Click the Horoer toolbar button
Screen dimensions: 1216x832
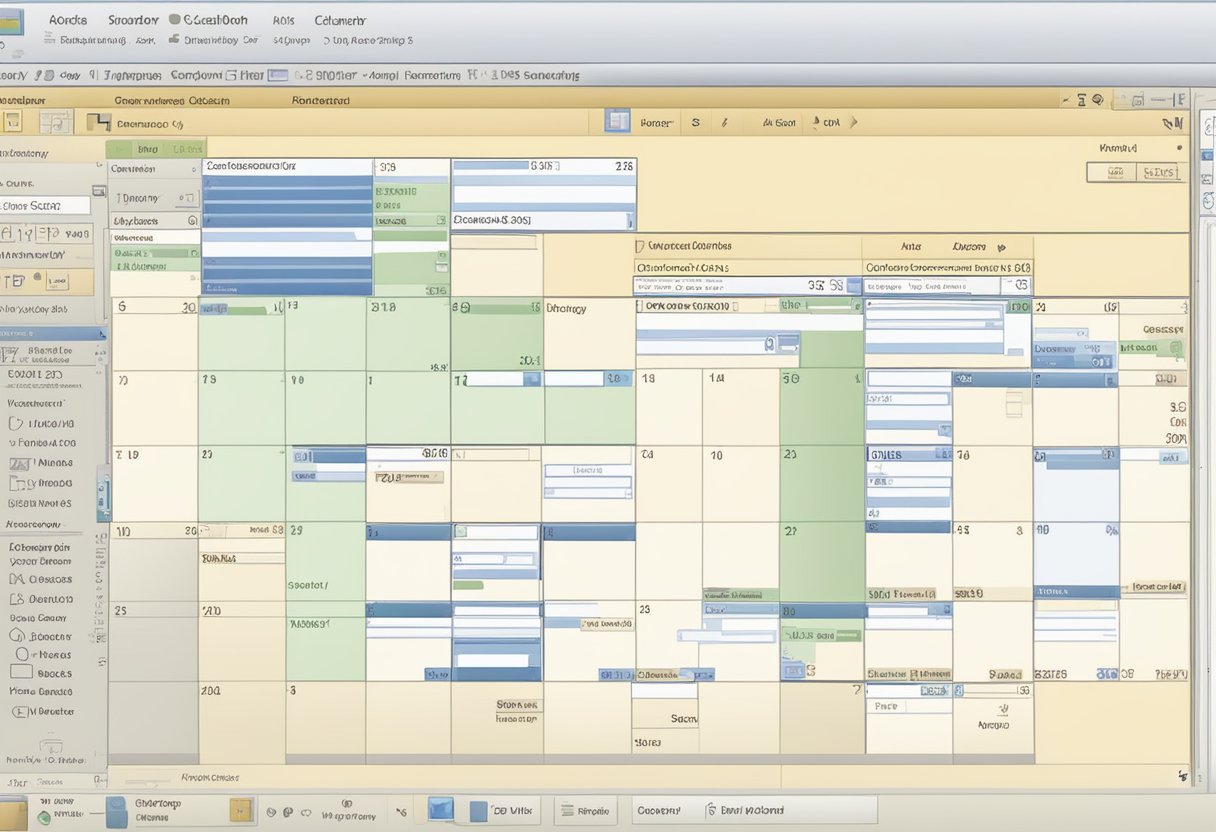[656, 123]
